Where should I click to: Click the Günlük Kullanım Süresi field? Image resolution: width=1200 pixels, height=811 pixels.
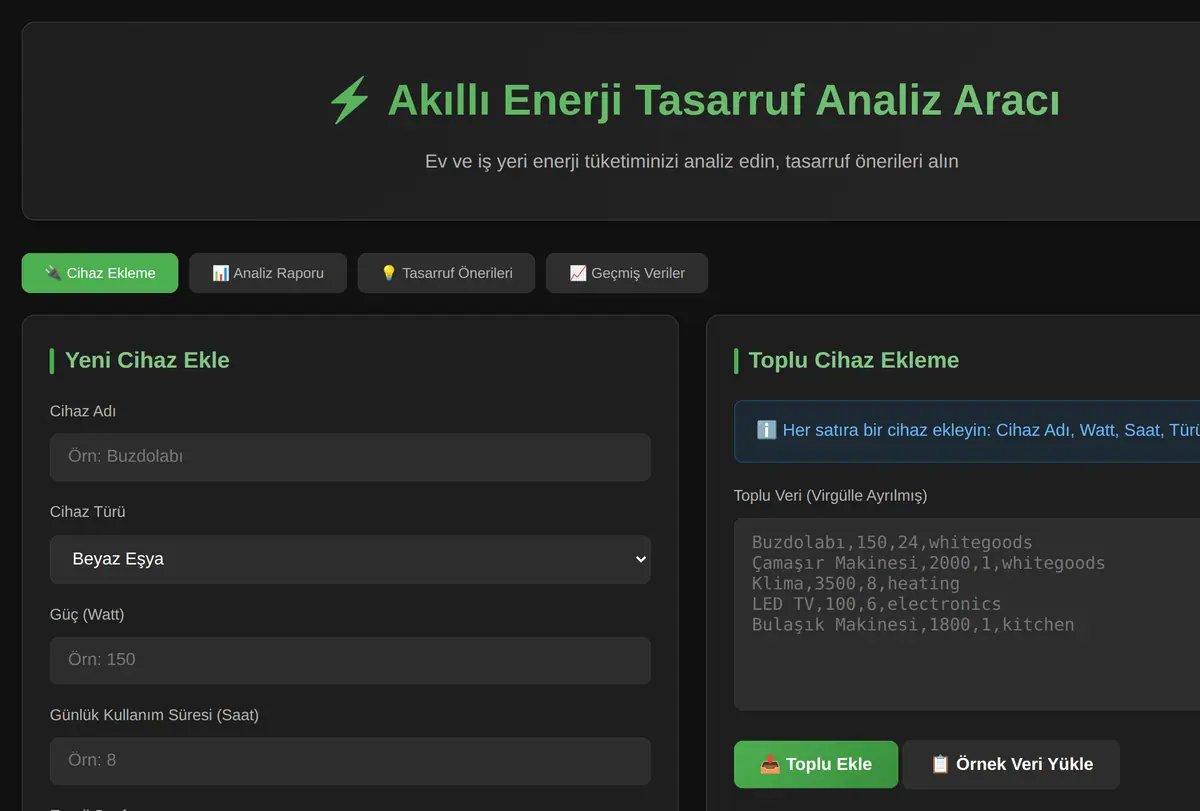(x=350, y=761)
